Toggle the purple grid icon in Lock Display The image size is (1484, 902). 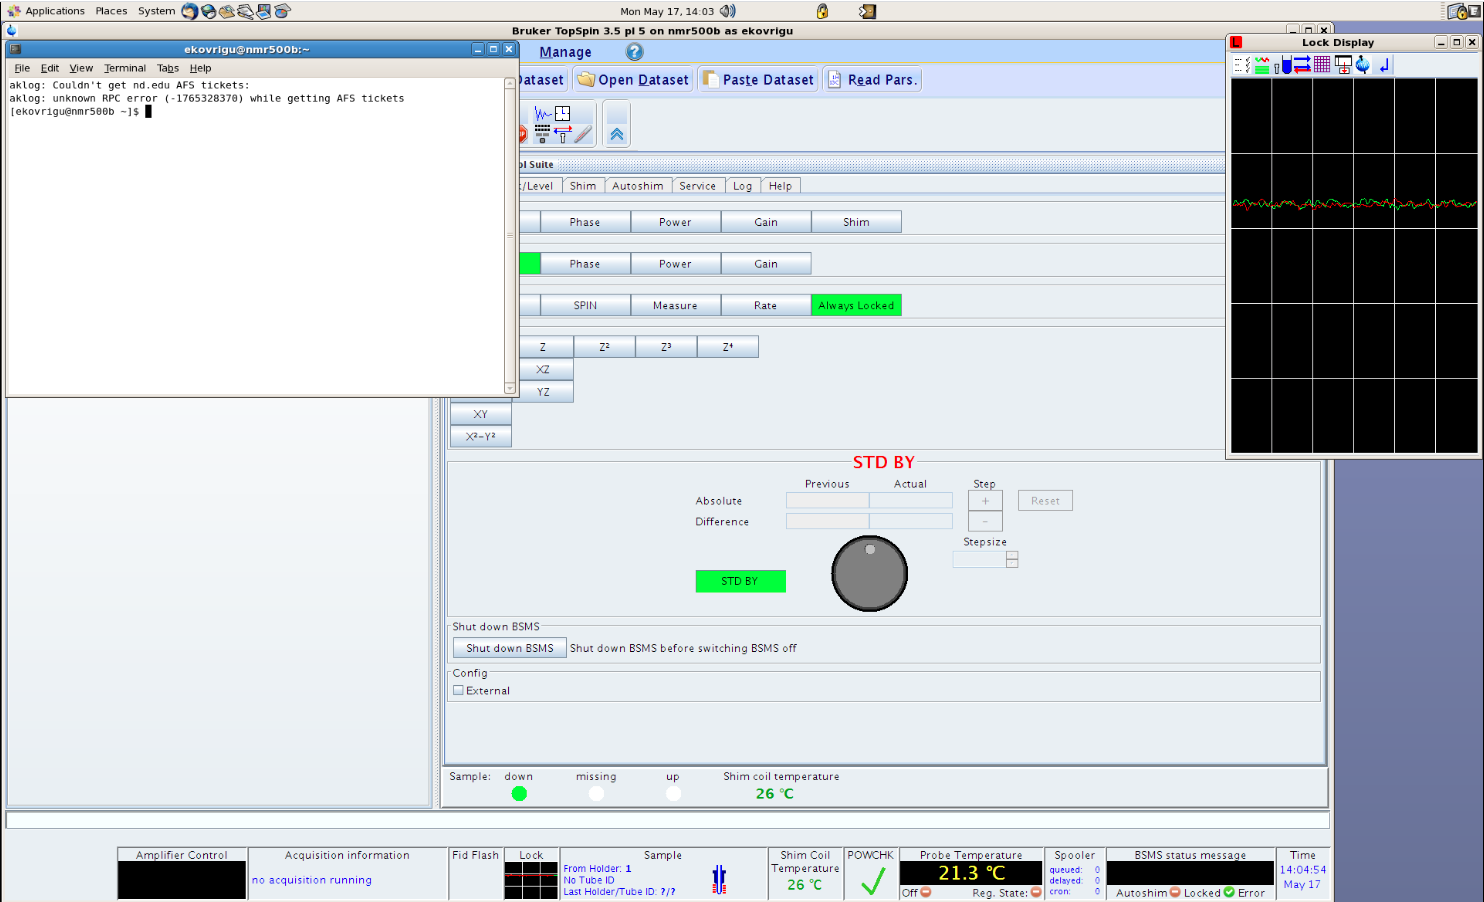click(x=1322, y=65)
